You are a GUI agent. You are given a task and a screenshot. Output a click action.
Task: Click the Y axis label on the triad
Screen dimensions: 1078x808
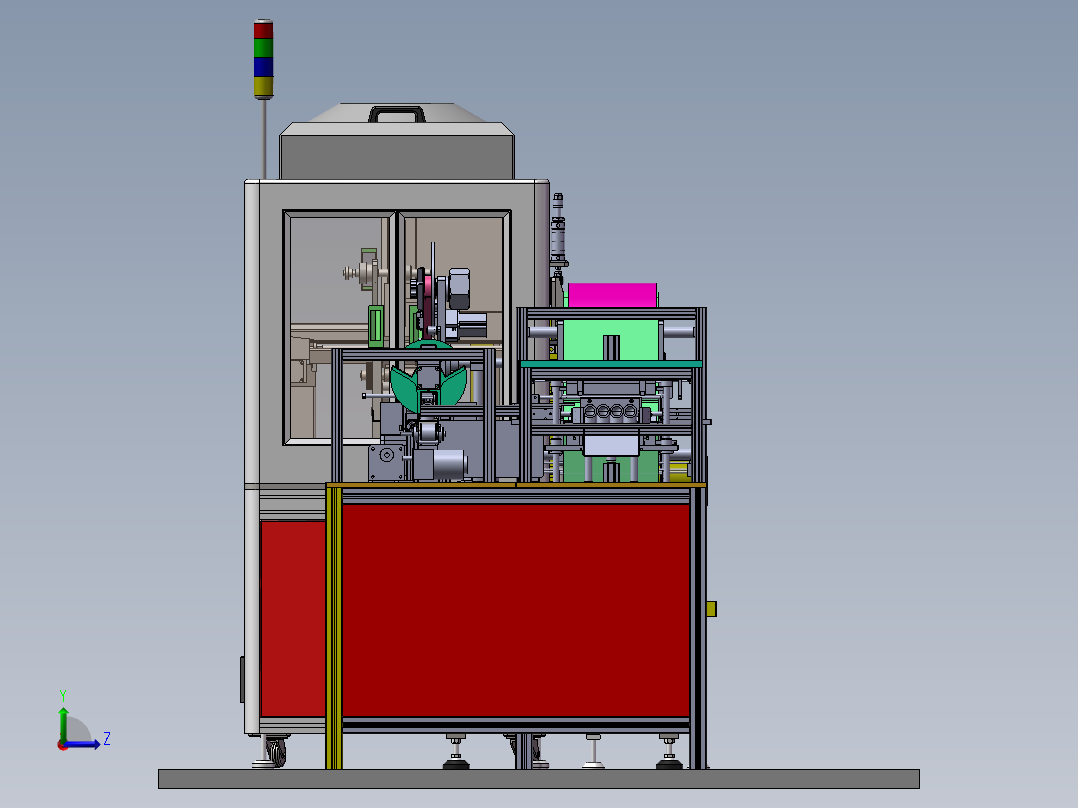63,696
